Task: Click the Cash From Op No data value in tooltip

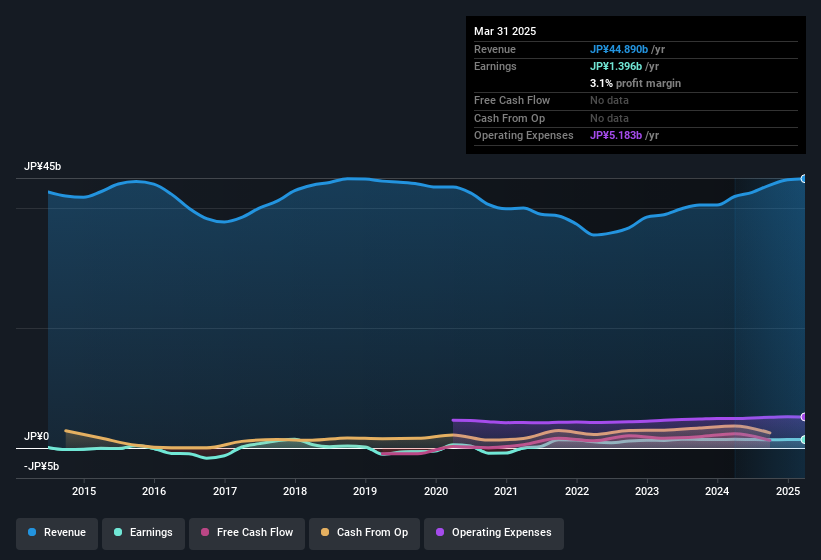Action: tap(609, 118)
